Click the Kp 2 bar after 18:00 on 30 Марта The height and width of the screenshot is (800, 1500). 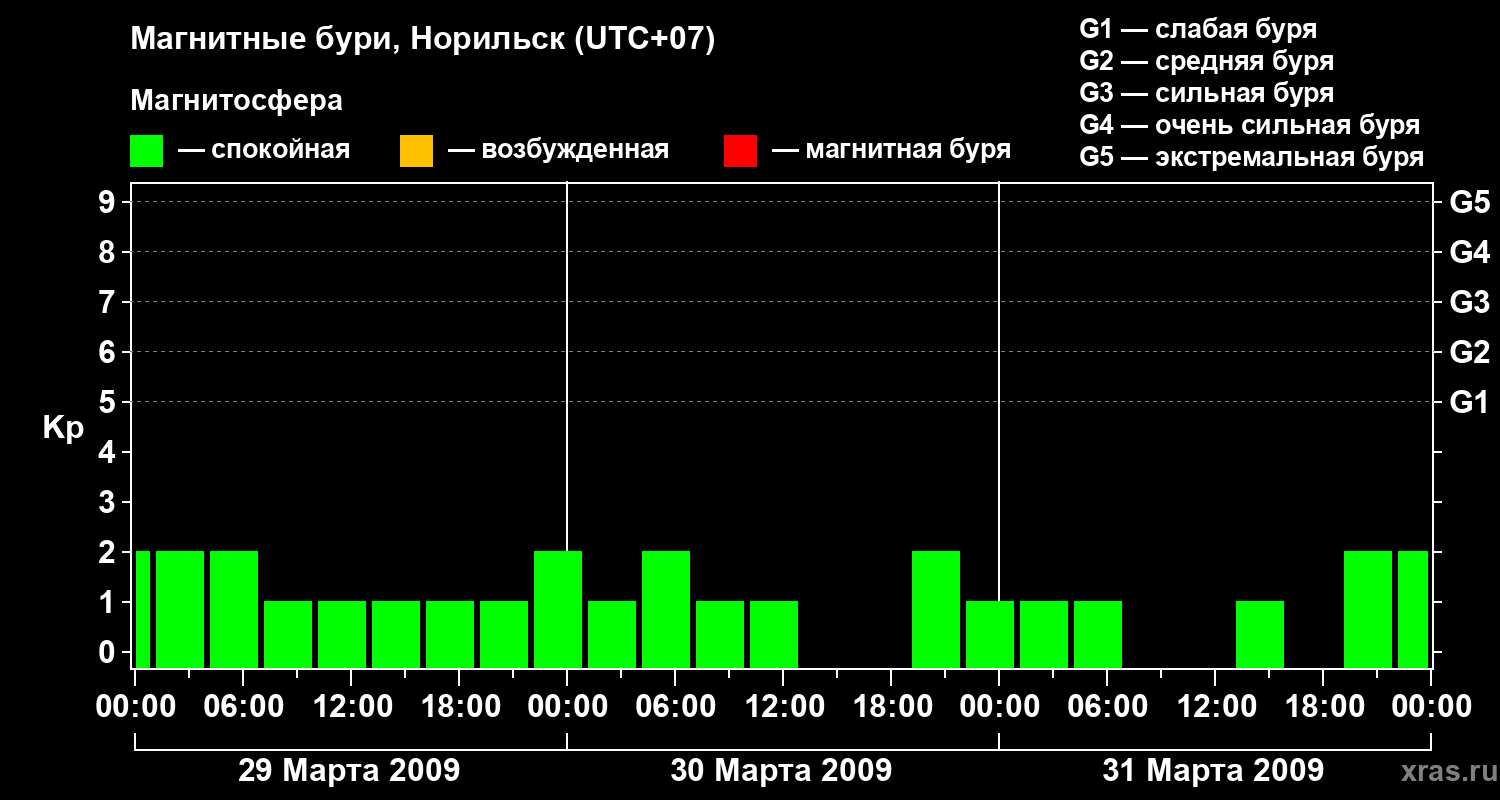(x=936, y=609)
